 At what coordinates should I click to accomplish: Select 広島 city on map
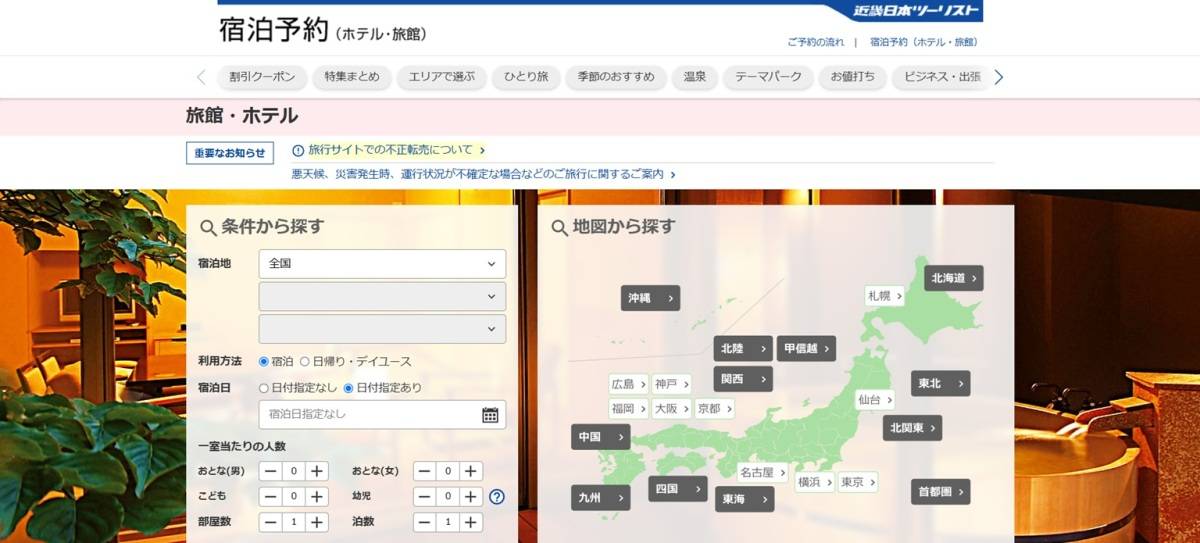(x=629, y=384)
